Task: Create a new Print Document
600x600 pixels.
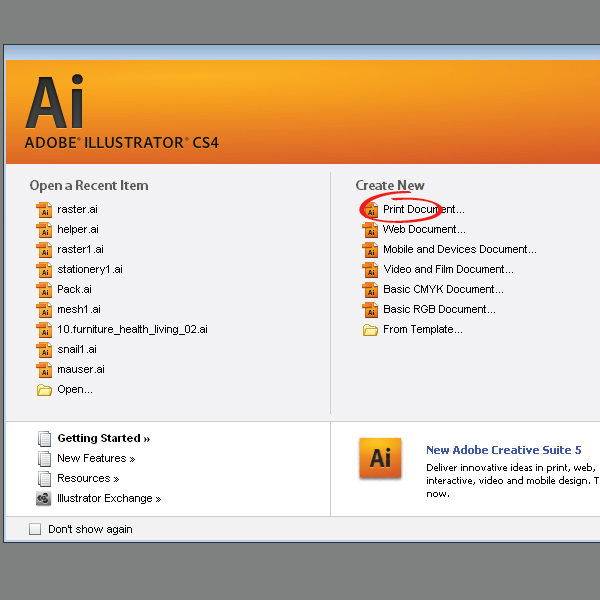Action: tap(424, 209)
